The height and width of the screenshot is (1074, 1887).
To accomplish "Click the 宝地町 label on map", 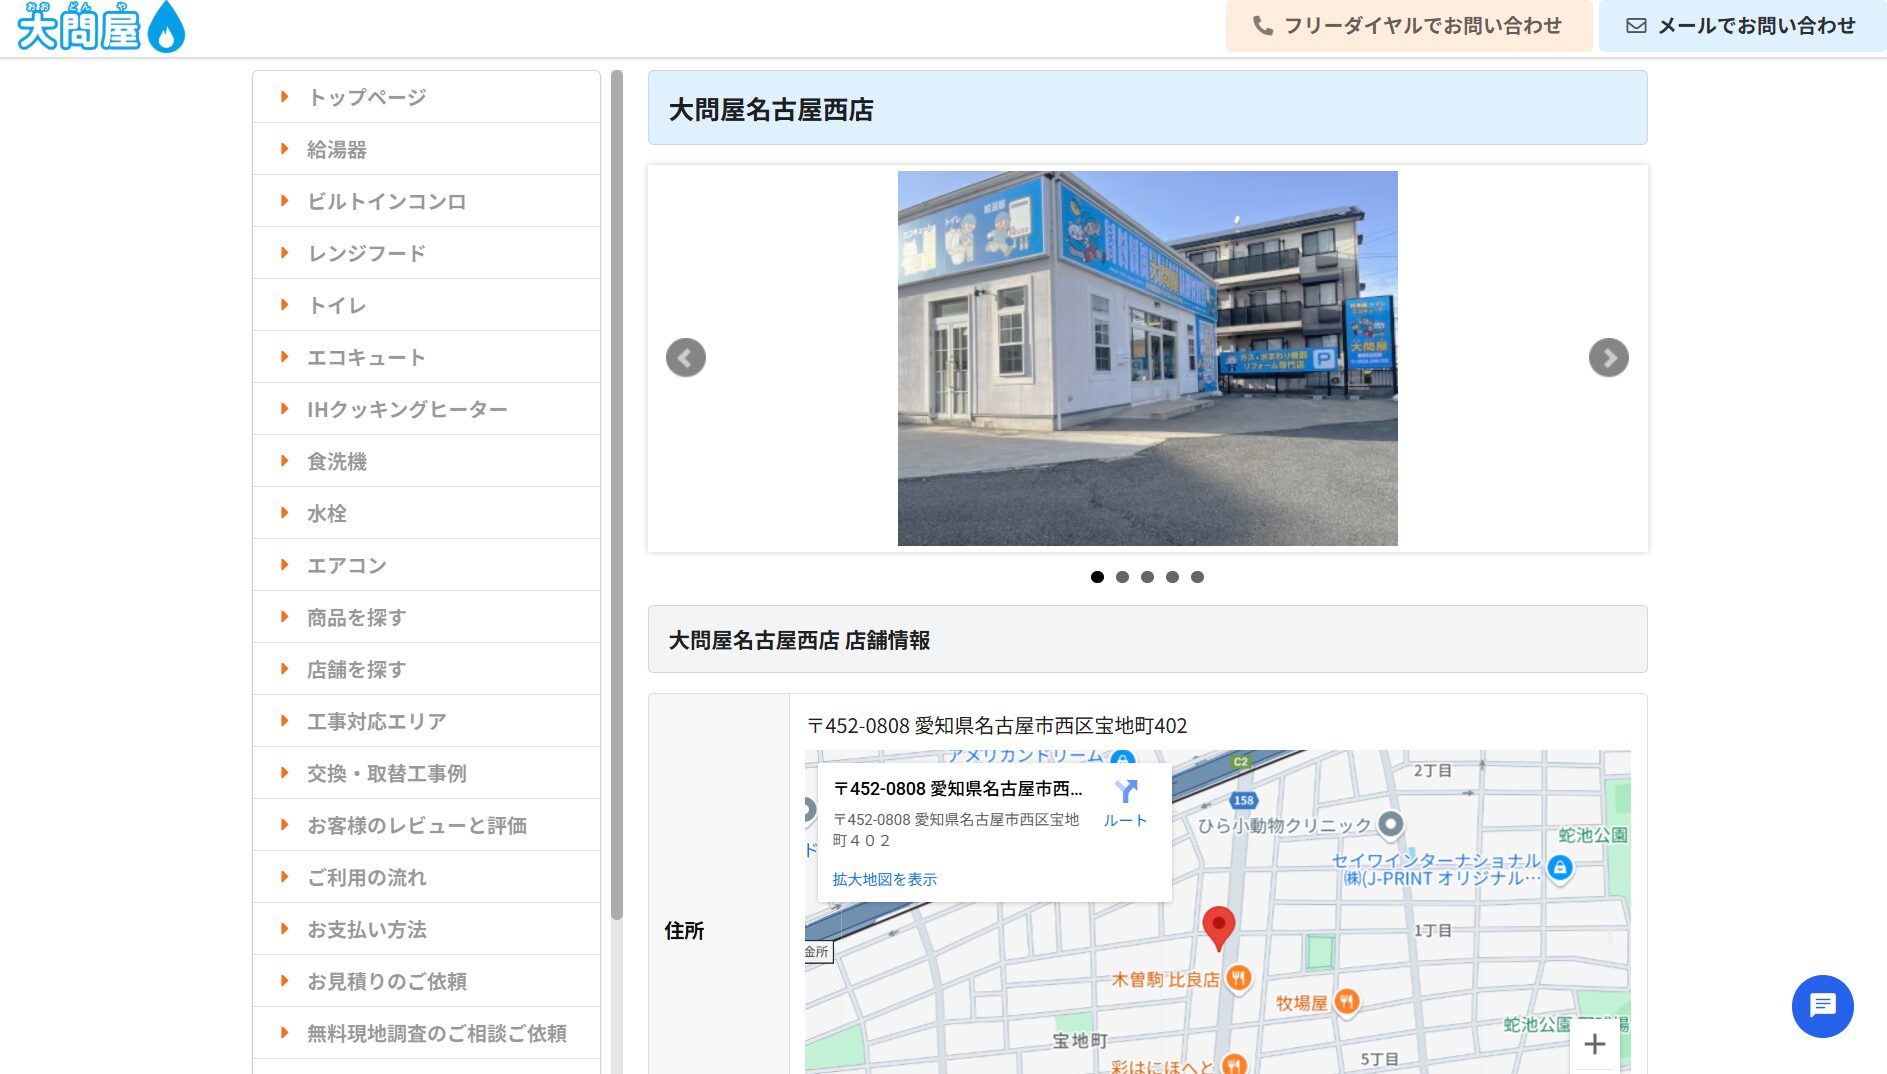I will point(1080,1041).
